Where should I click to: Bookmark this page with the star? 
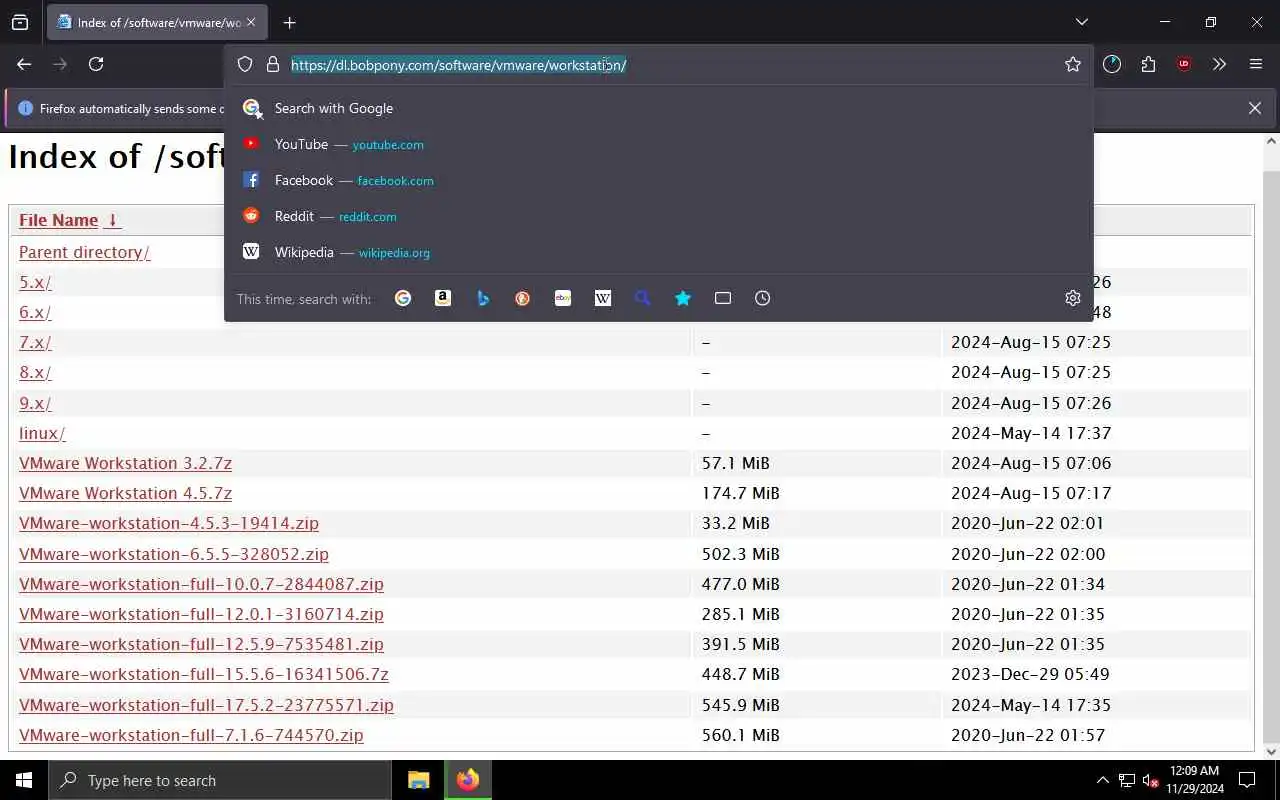point(1073,65)
